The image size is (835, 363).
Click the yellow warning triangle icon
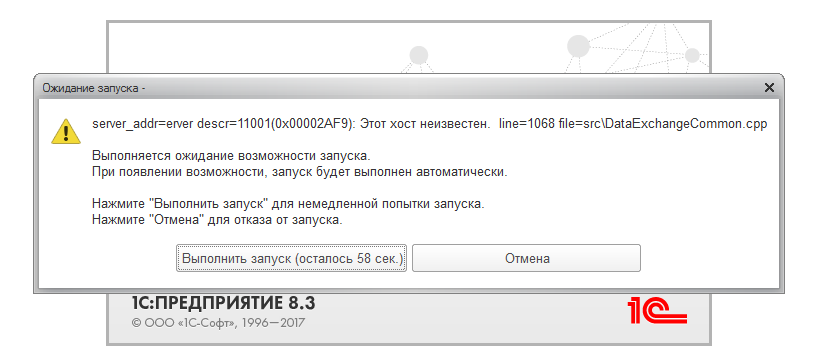pos(66,131)
